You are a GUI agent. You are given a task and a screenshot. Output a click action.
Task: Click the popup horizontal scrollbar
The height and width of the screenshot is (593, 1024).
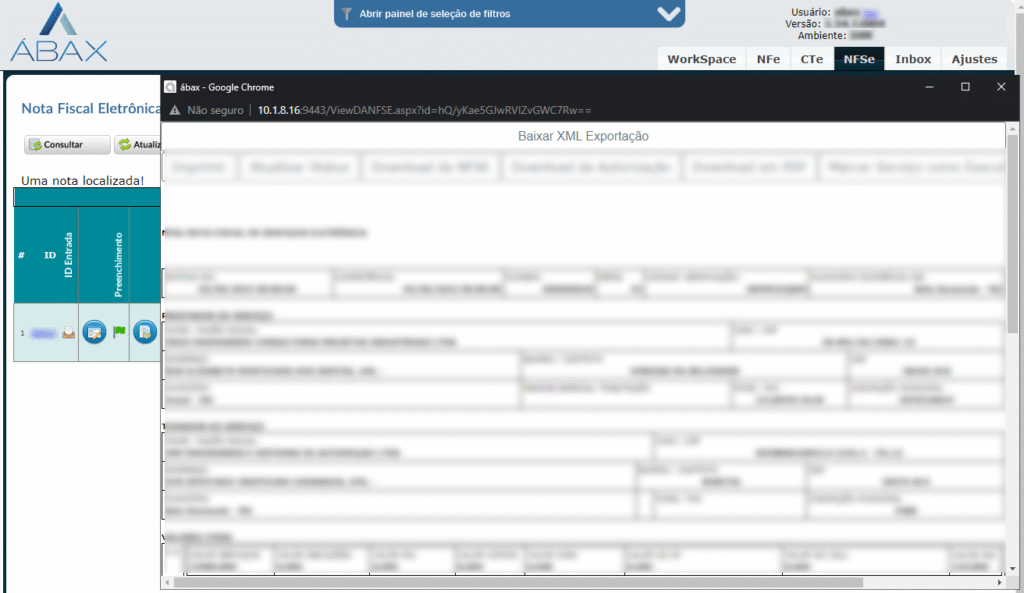tap(520, 582)
